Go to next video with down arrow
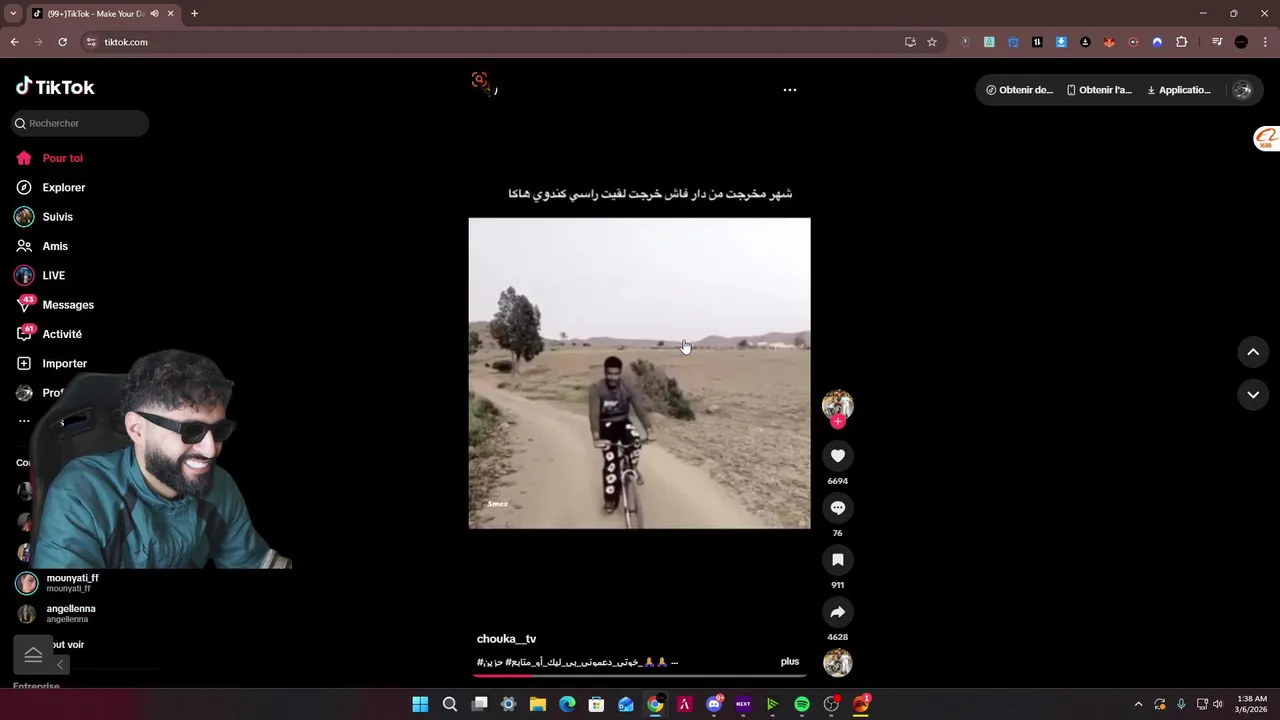Image resolution: width=1280 pixels, height=720 pixels. 1253,395
